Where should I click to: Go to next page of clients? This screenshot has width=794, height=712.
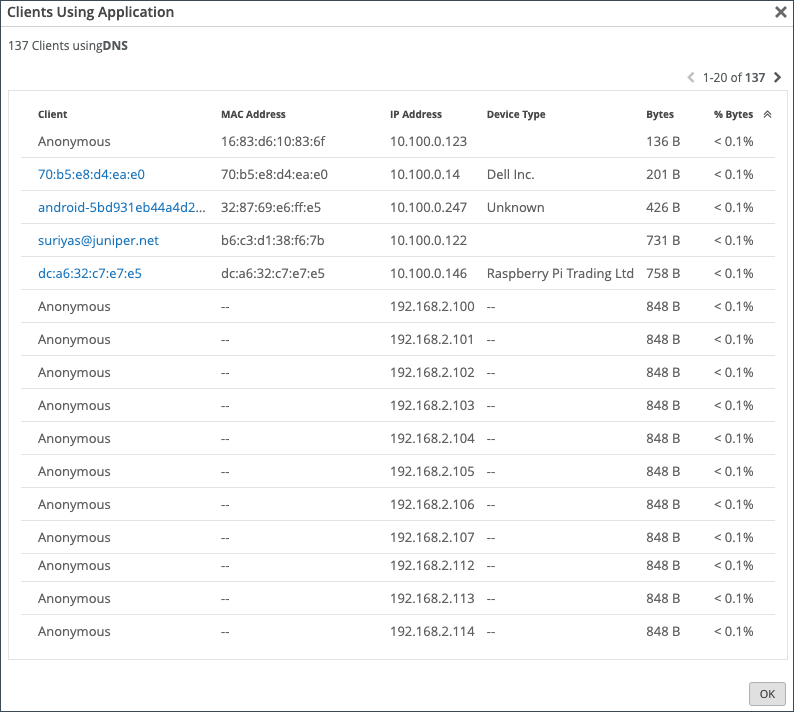tap(777, 77)
